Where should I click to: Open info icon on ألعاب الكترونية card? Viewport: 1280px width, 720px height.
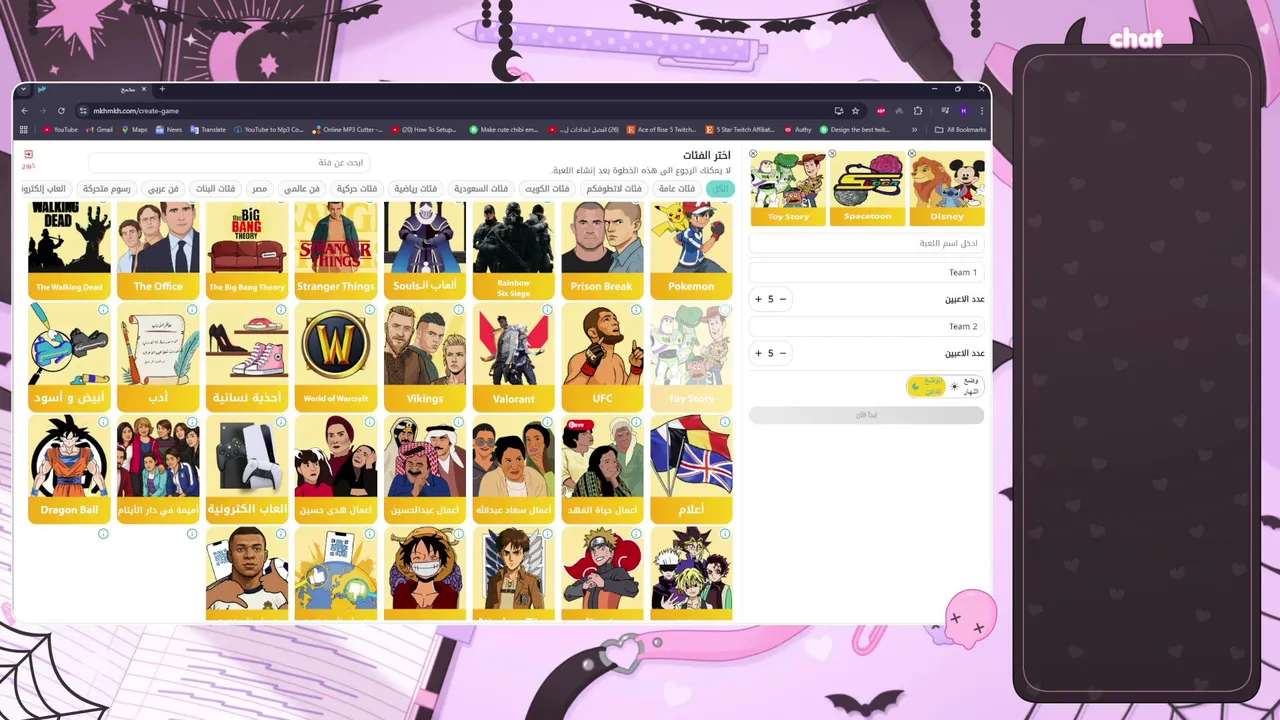coord(281,422)
